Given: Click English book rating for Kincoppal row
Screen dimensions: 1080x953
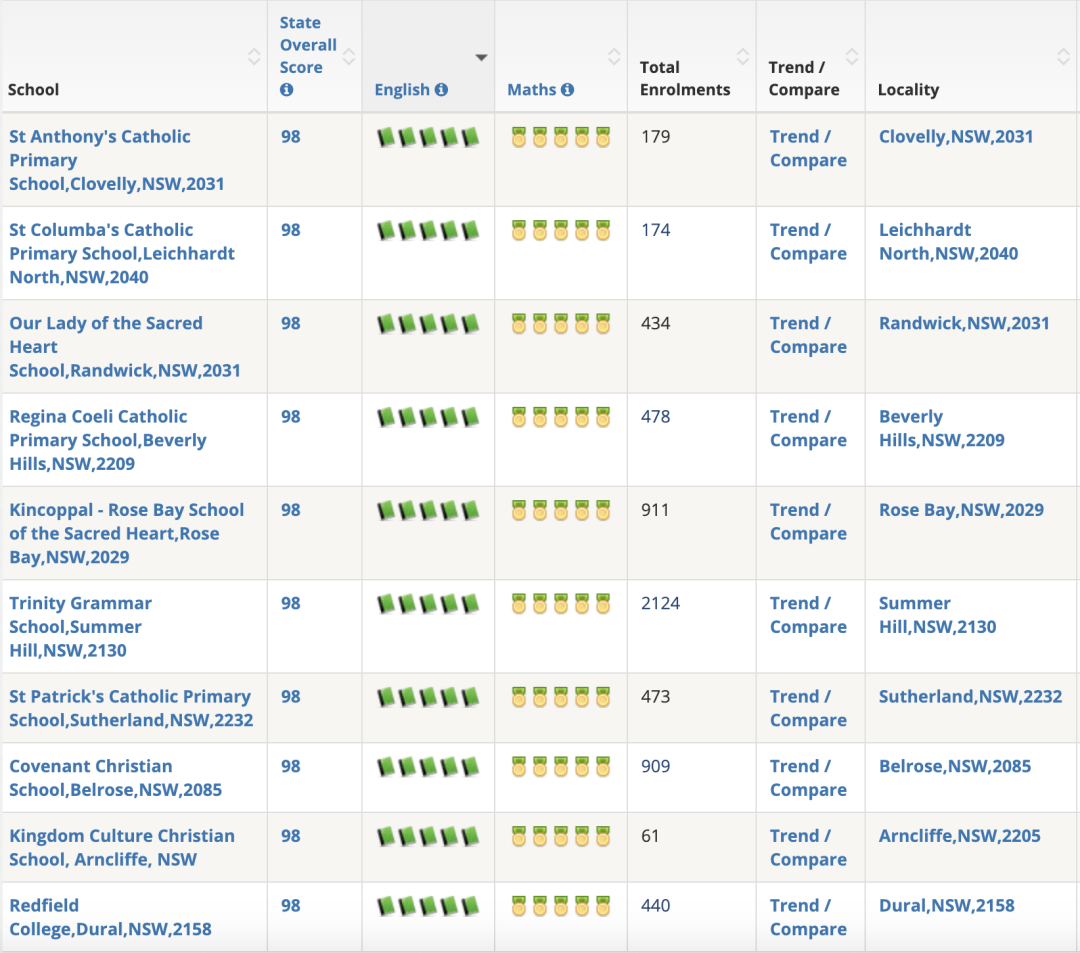Looking at the screenshot, I should (x=428, y=510).
